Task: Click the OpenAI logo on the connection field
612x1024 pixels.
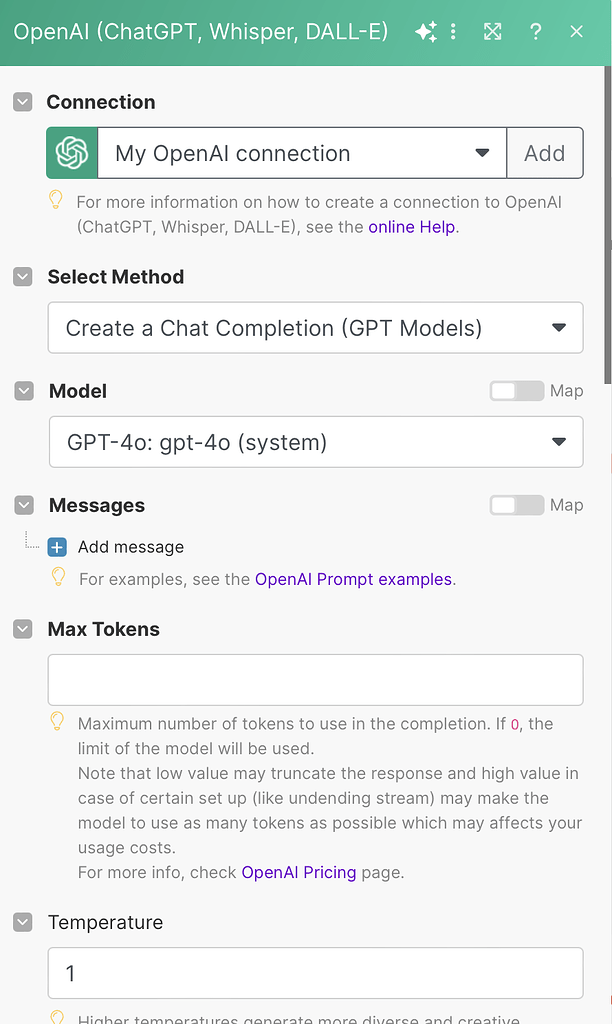Action: coord(70,153)
